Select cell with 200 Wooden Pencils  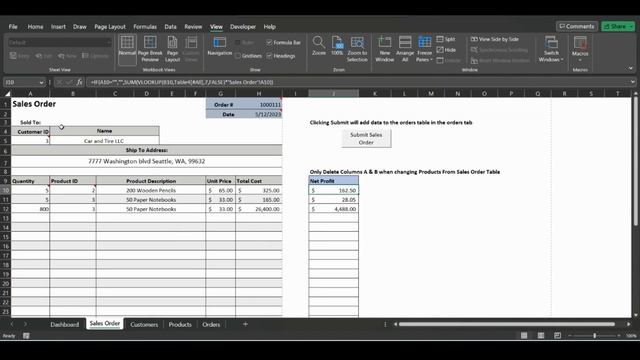coord(151,190)
